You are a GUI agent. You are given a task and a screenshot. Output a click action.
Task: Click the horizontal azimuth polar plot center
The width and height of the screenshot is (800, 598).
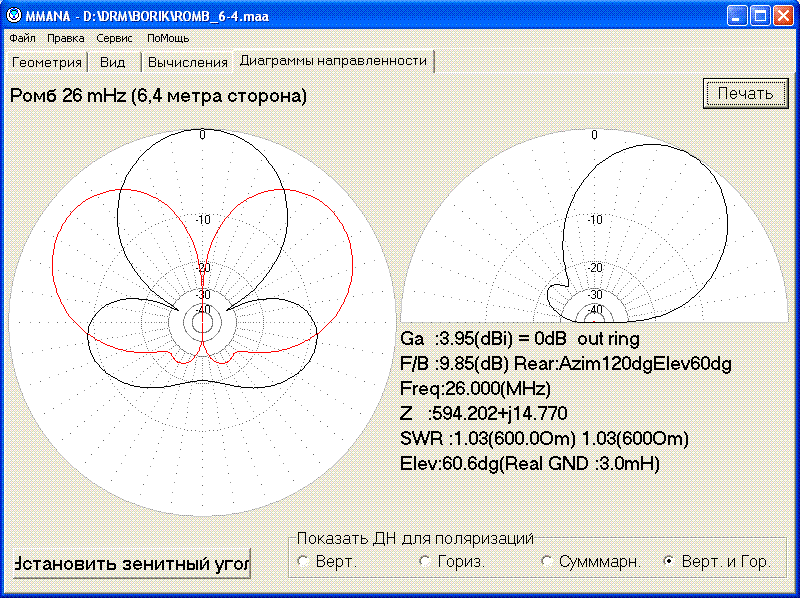pyautogui.click(x=203, y=322)
